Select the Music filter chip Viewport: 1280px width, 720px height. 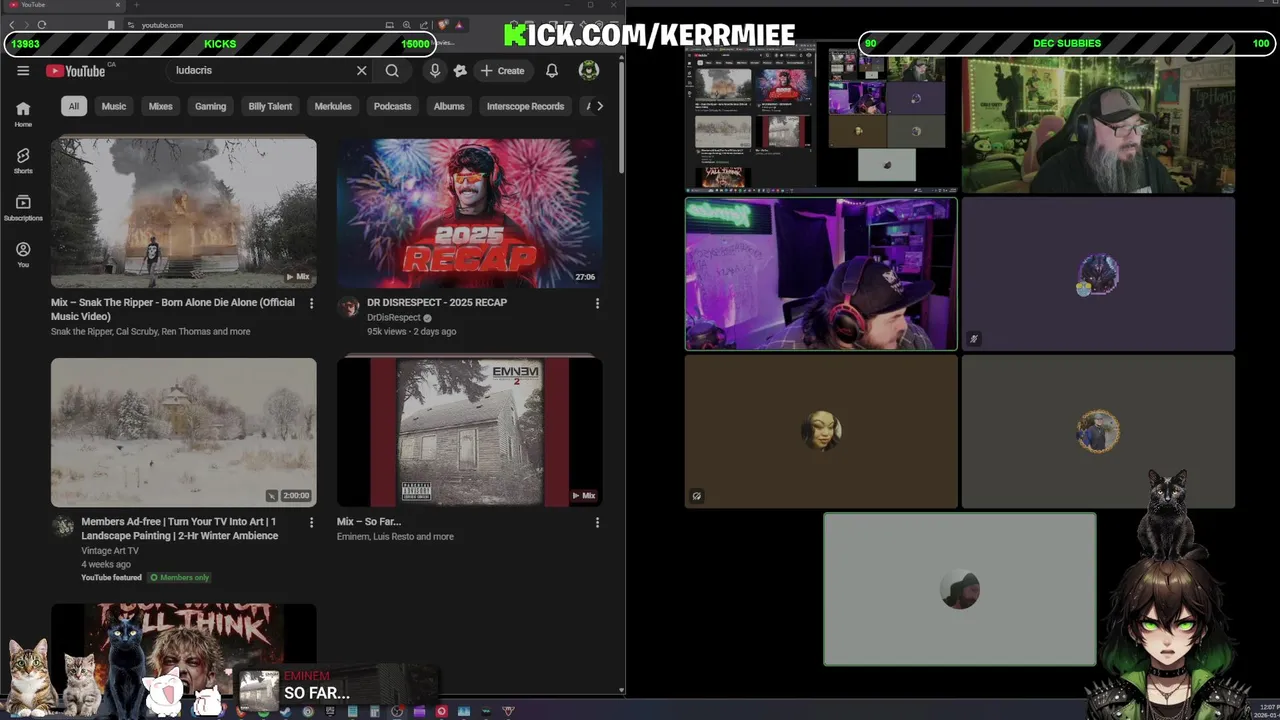(x=114, y=106)
